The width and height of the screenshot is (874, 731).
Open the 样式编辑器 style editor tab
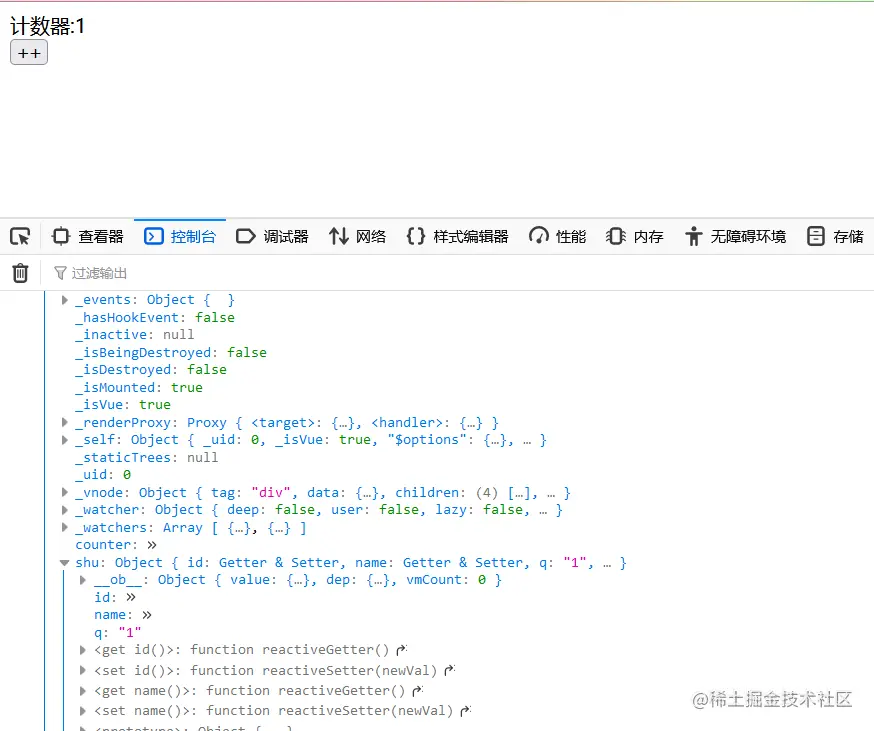coord(457,237)
